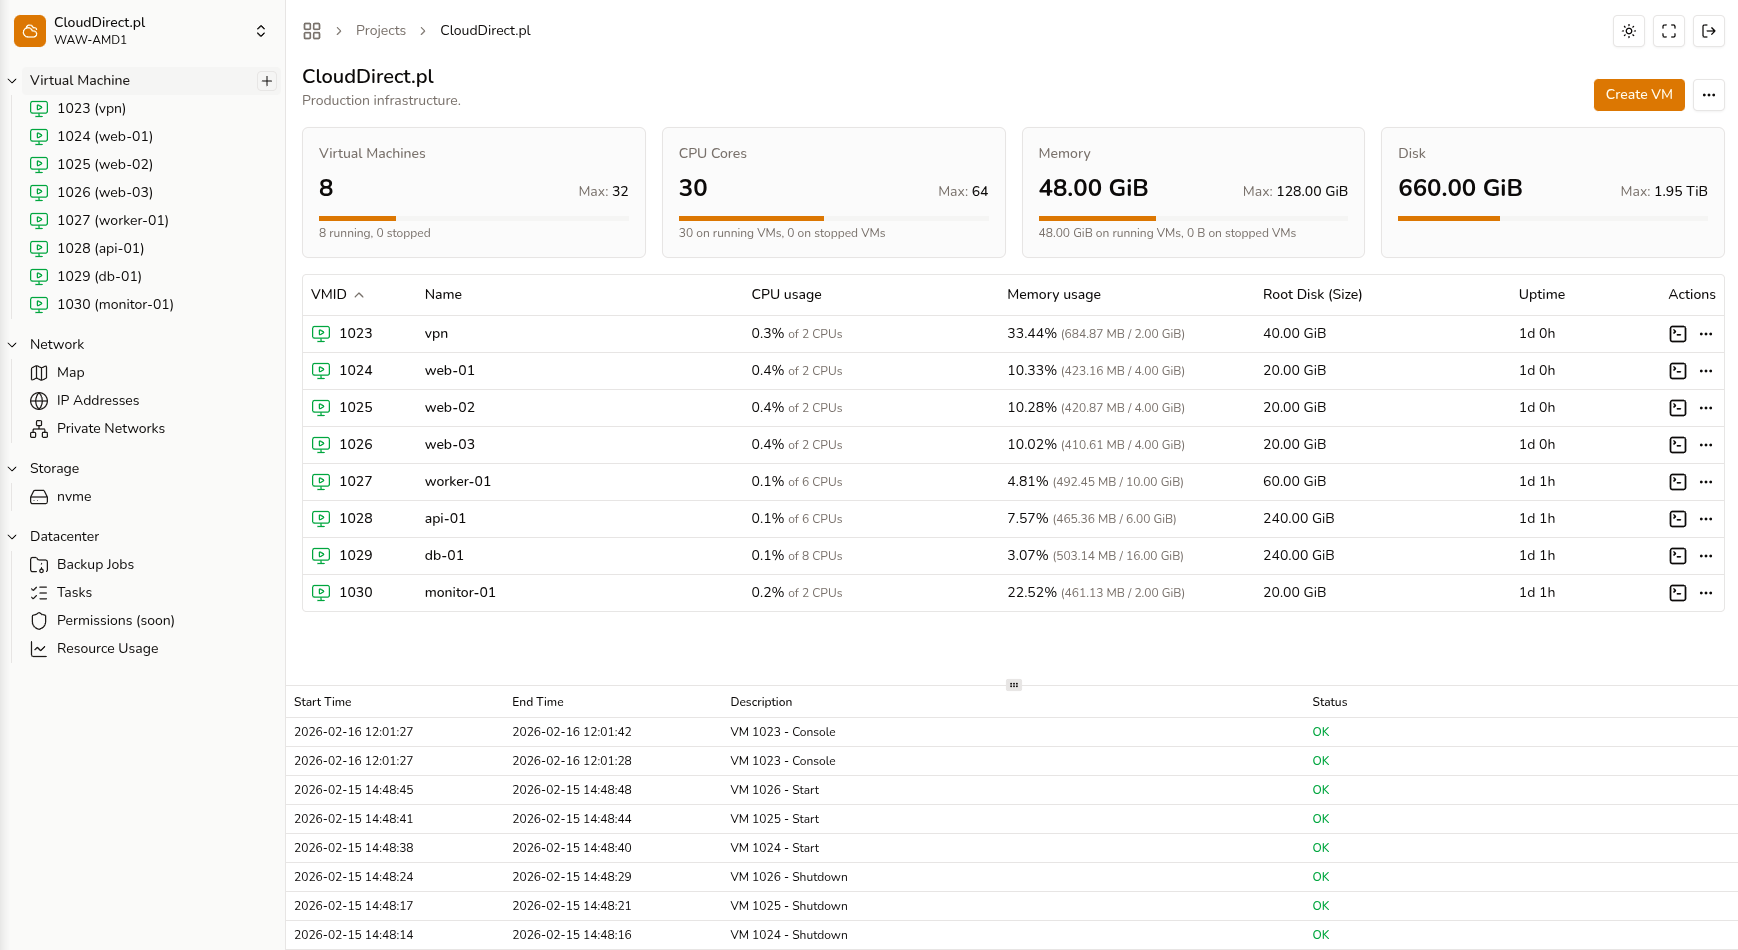Select the nvme storage

[x=72, y=496]
